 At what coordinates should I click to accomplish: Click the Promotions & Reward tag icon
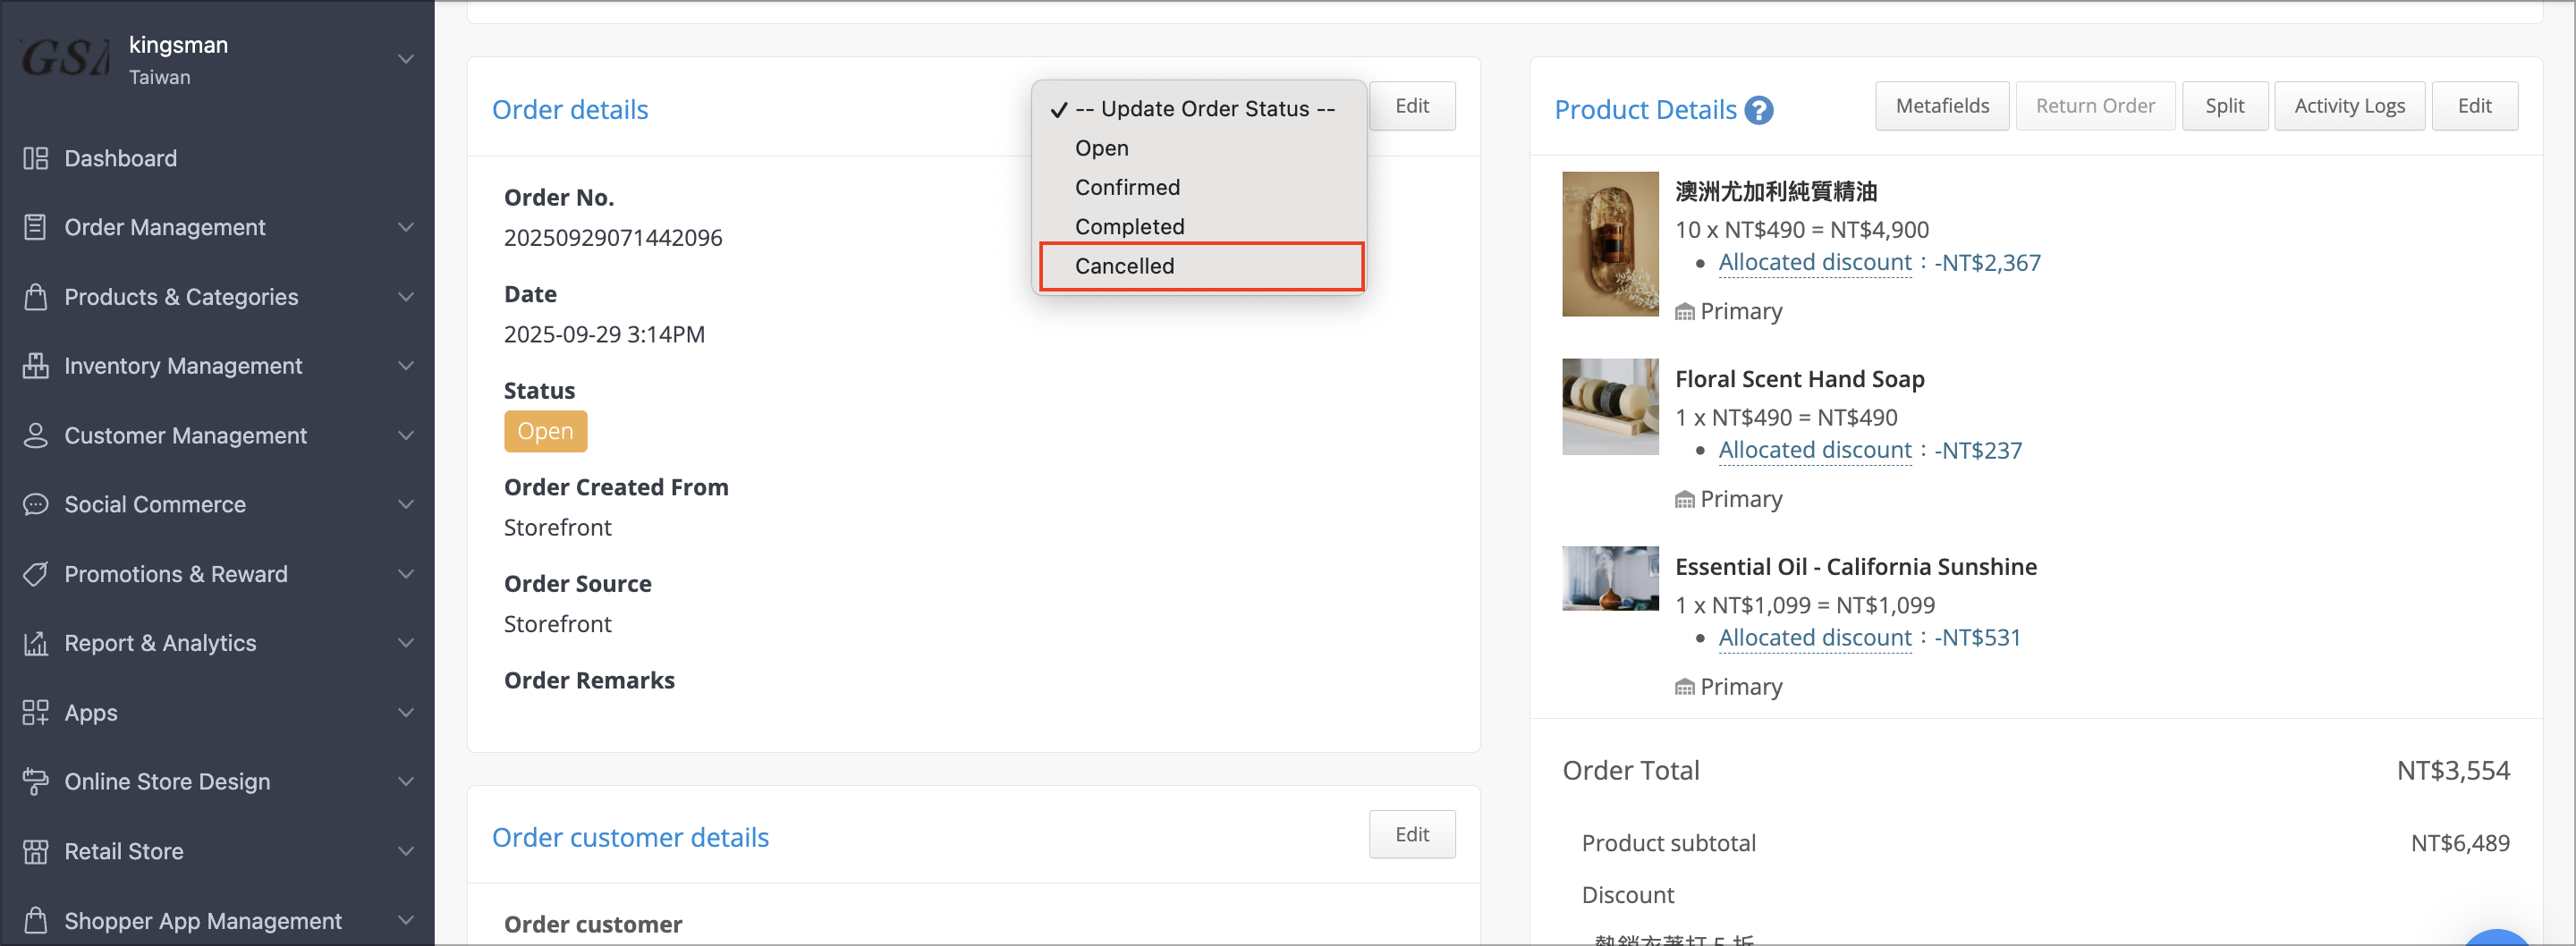click(x=35, y=574)
